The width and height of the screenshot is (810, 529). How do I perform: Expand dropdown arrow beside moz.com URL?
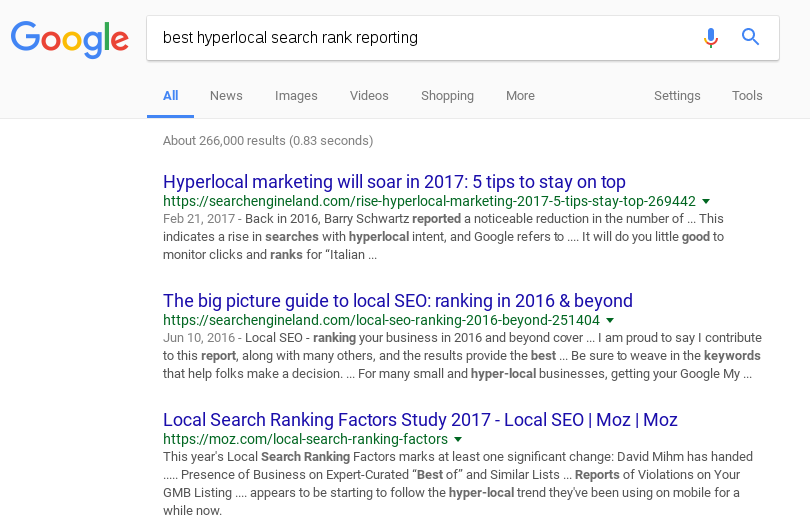click(x=458, y=440)
